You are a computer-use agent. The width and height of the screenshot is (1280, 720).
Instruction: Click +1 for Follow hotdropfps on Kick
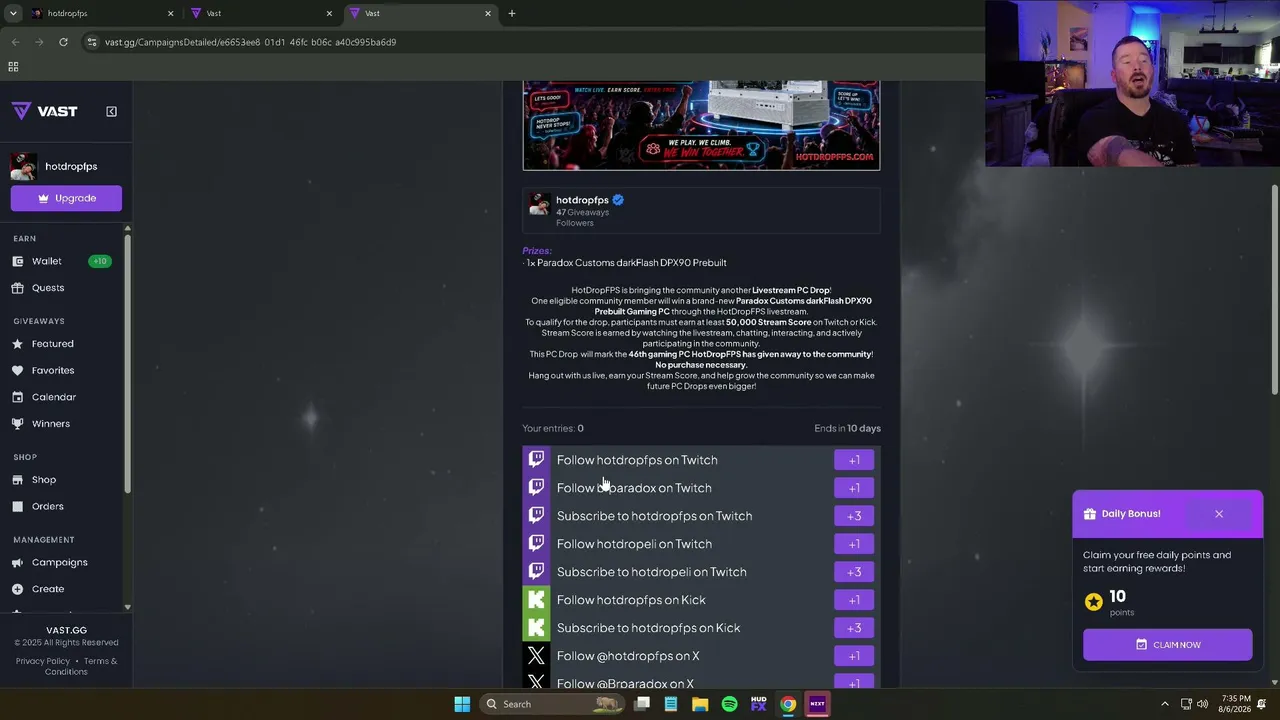tap(854, 600)
